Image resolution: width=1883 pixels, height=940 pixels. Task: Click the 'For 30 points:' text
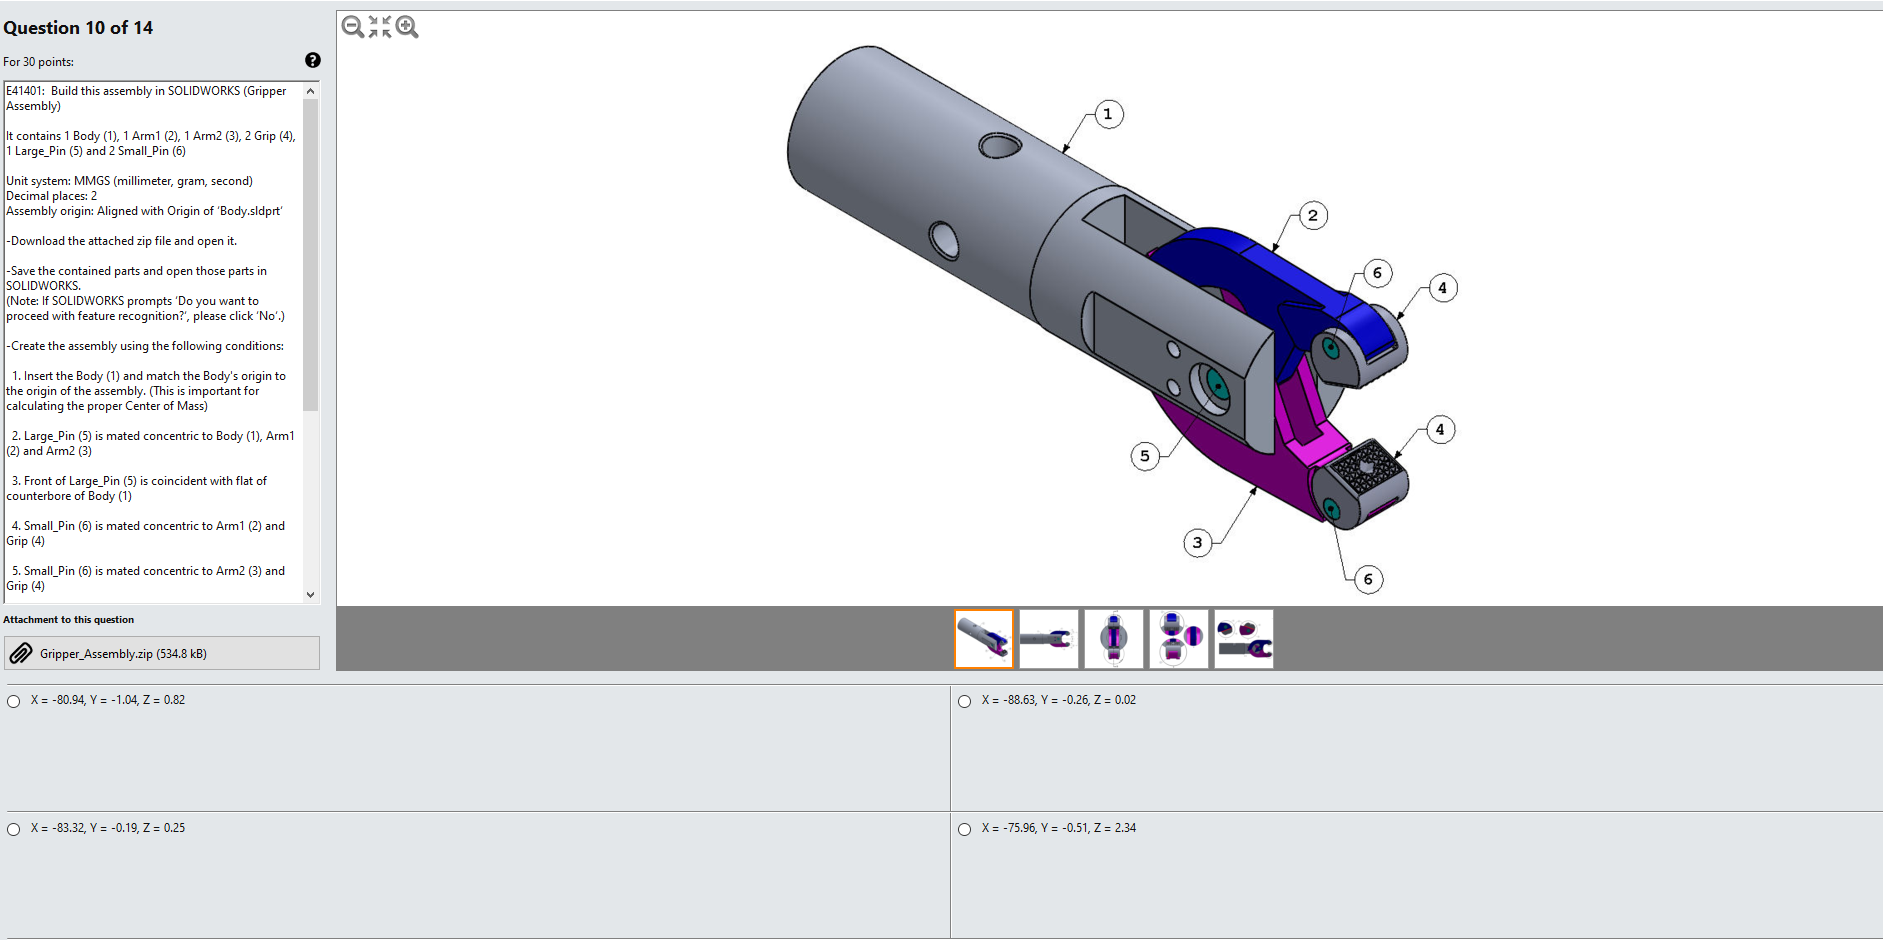38,62
